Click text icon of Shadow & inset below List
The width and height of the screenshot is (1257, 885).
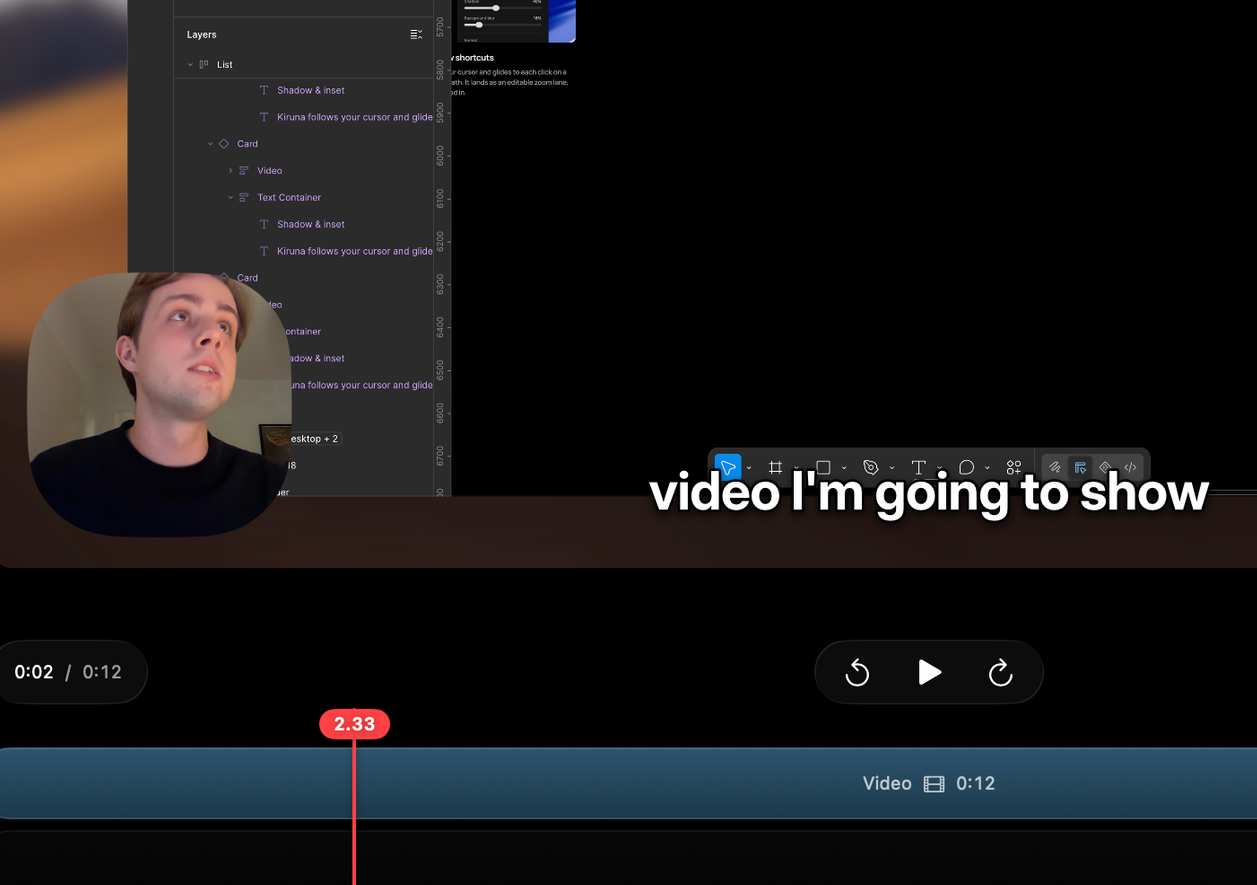[x=264, y=90]
